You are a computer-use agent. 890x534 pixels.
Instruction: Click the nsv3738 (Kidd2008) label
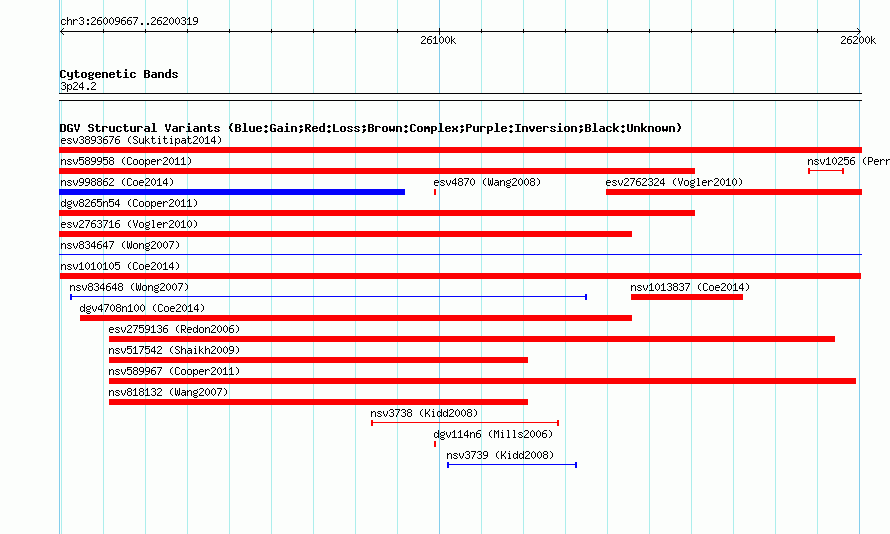click(x=424, y=413)
